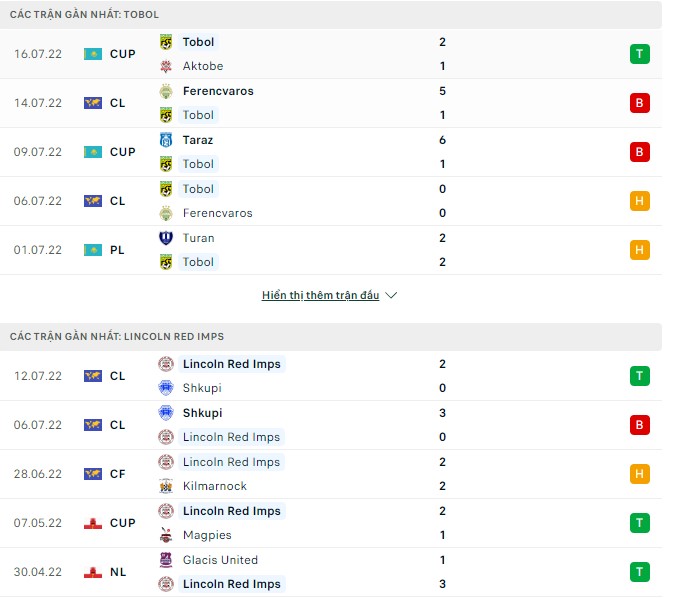Click the Magpies team crest

pos(166,535)
